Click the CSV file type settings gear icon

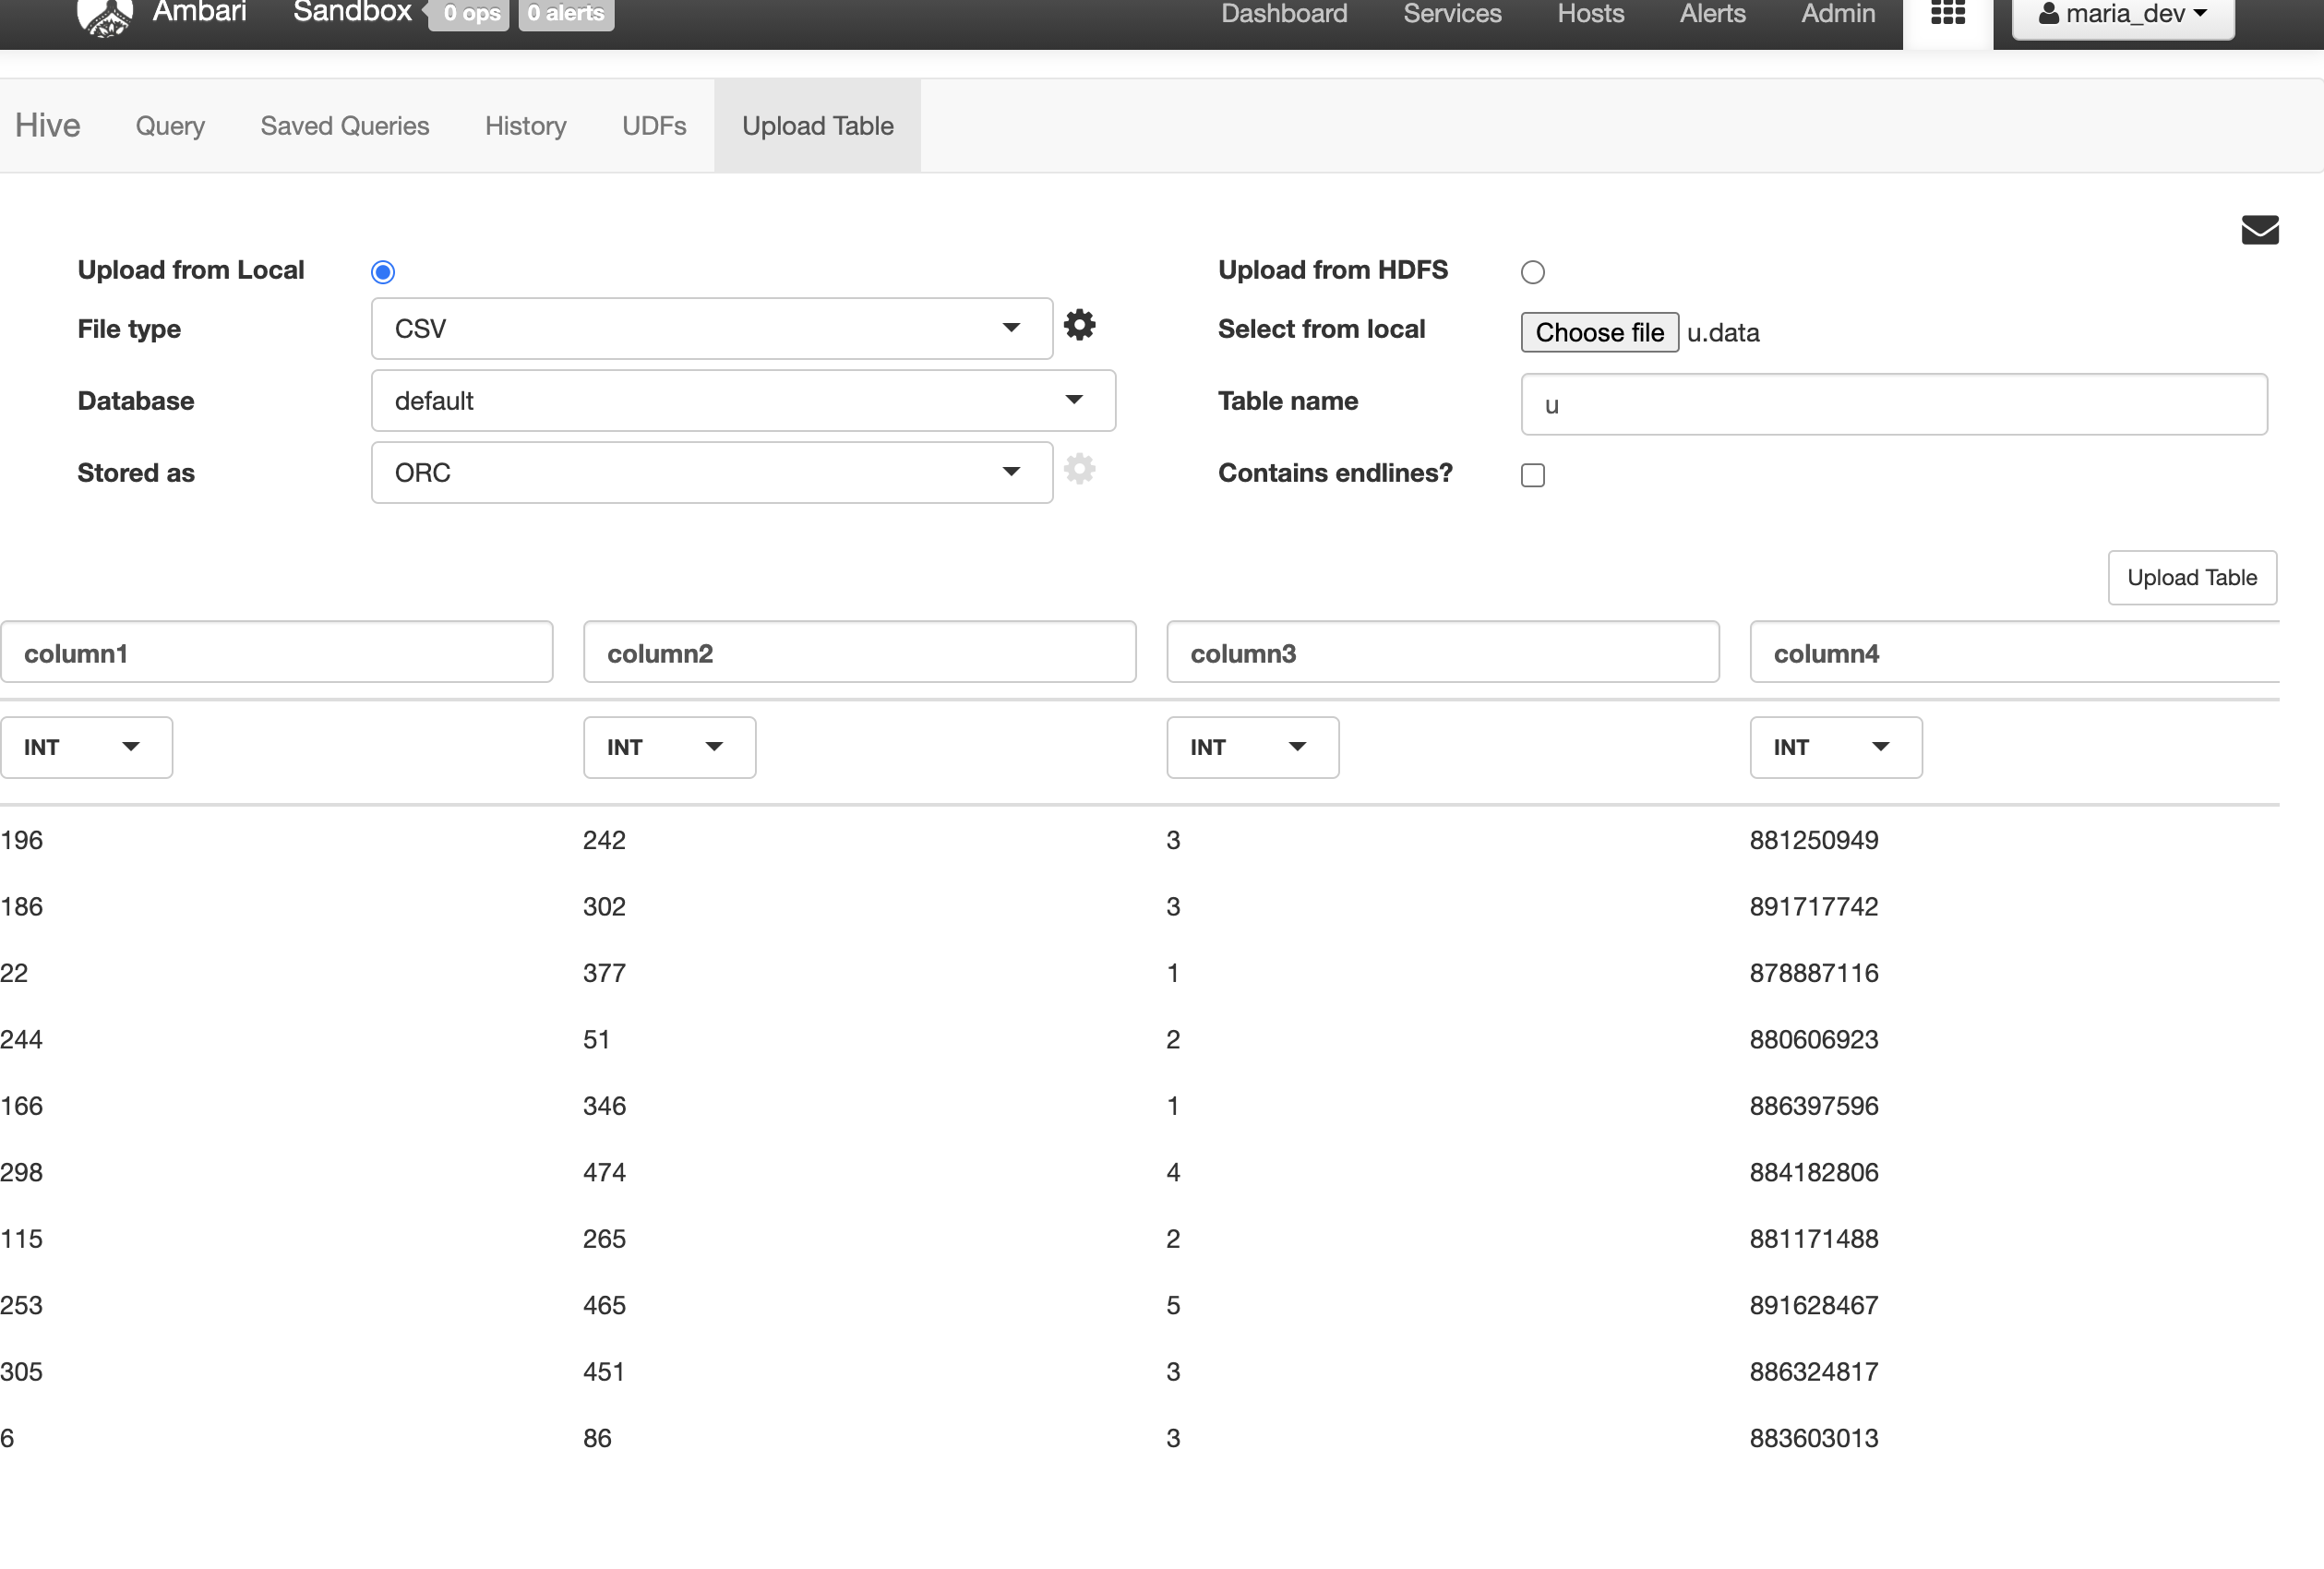click(x=1081, y=326)
